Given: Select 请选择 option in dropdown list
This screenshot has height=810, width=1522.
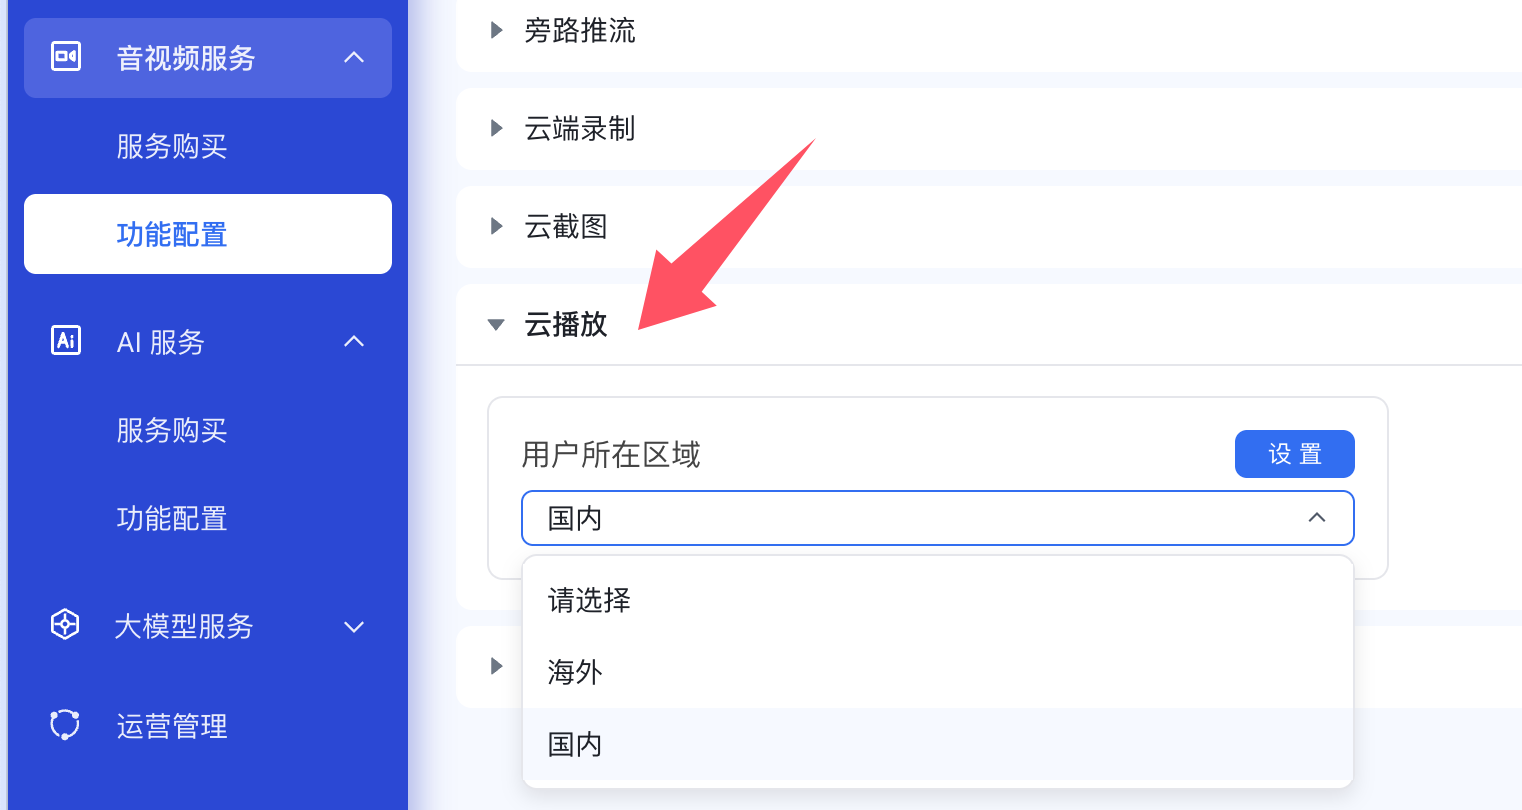Looking at the screenshot, I should (x=590, y=600).
